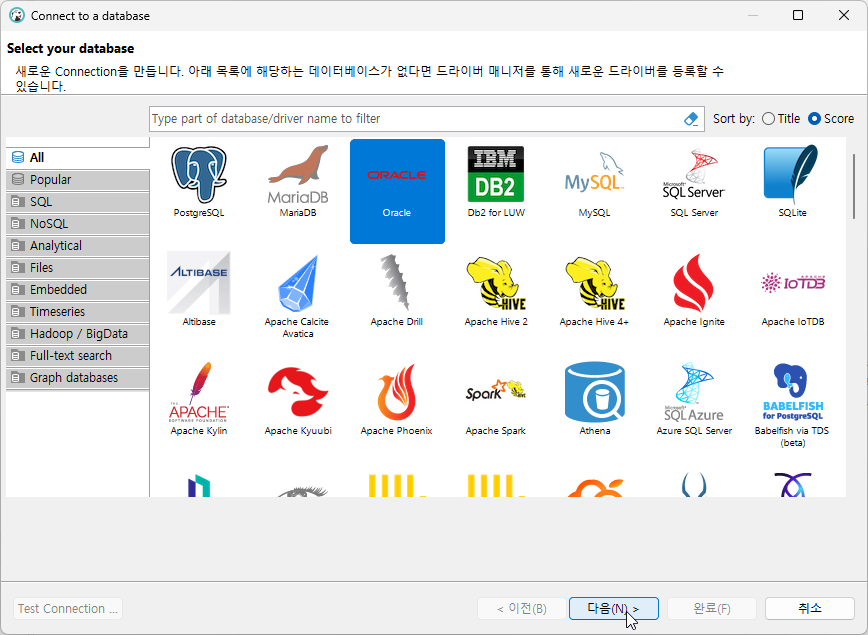The height and width of the screenshot is (635, 868).
Task: Click the disabled < 이전(B) button
Action: pos(522,608)
